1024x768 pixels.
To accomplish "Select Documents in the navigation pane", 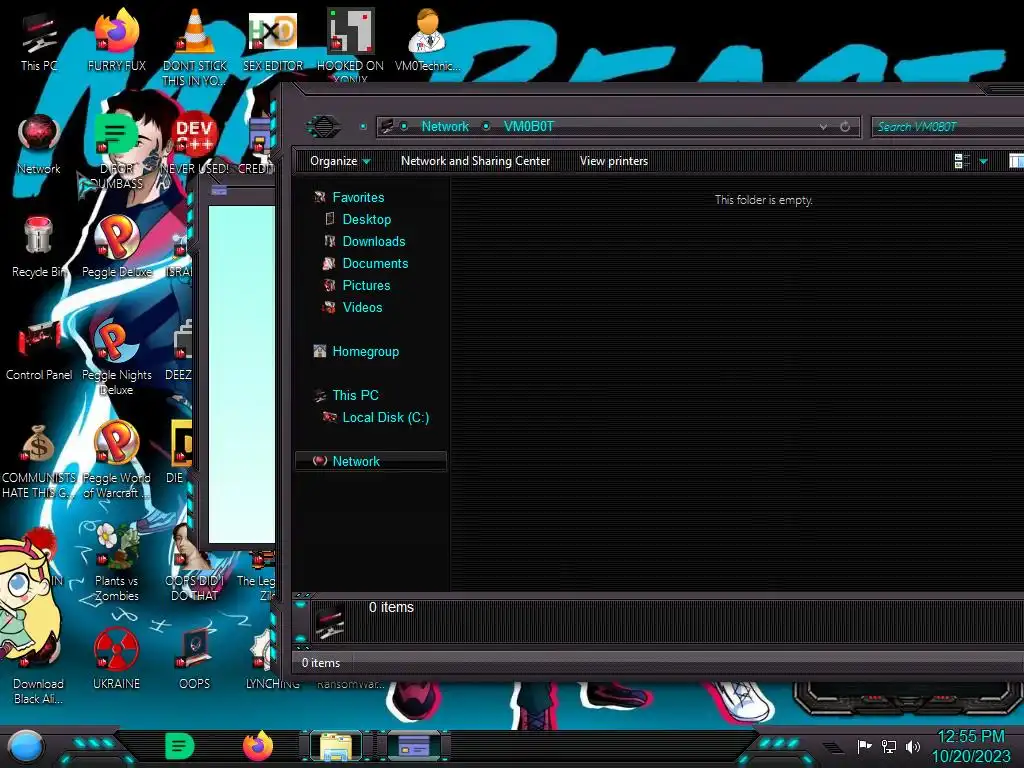I will tap(375, 263).
